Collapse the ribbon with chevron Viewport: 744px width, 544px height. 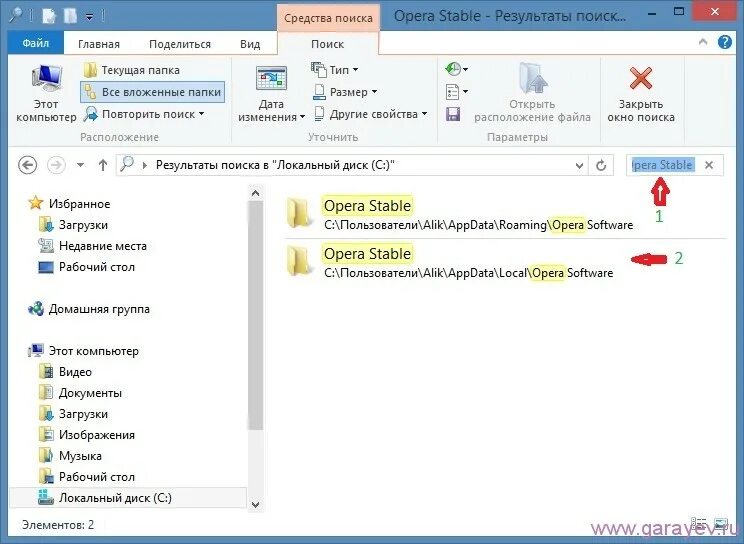click(703, 43)
